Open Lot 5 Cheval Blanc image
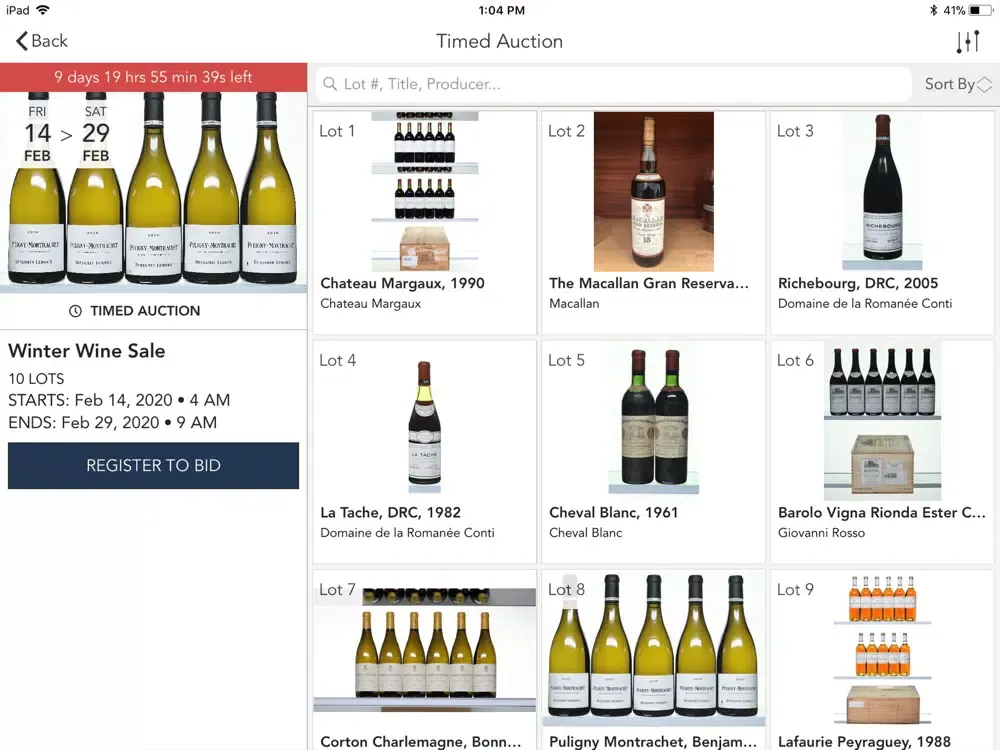Viewport: 1000px width, 750px height. 654,422
